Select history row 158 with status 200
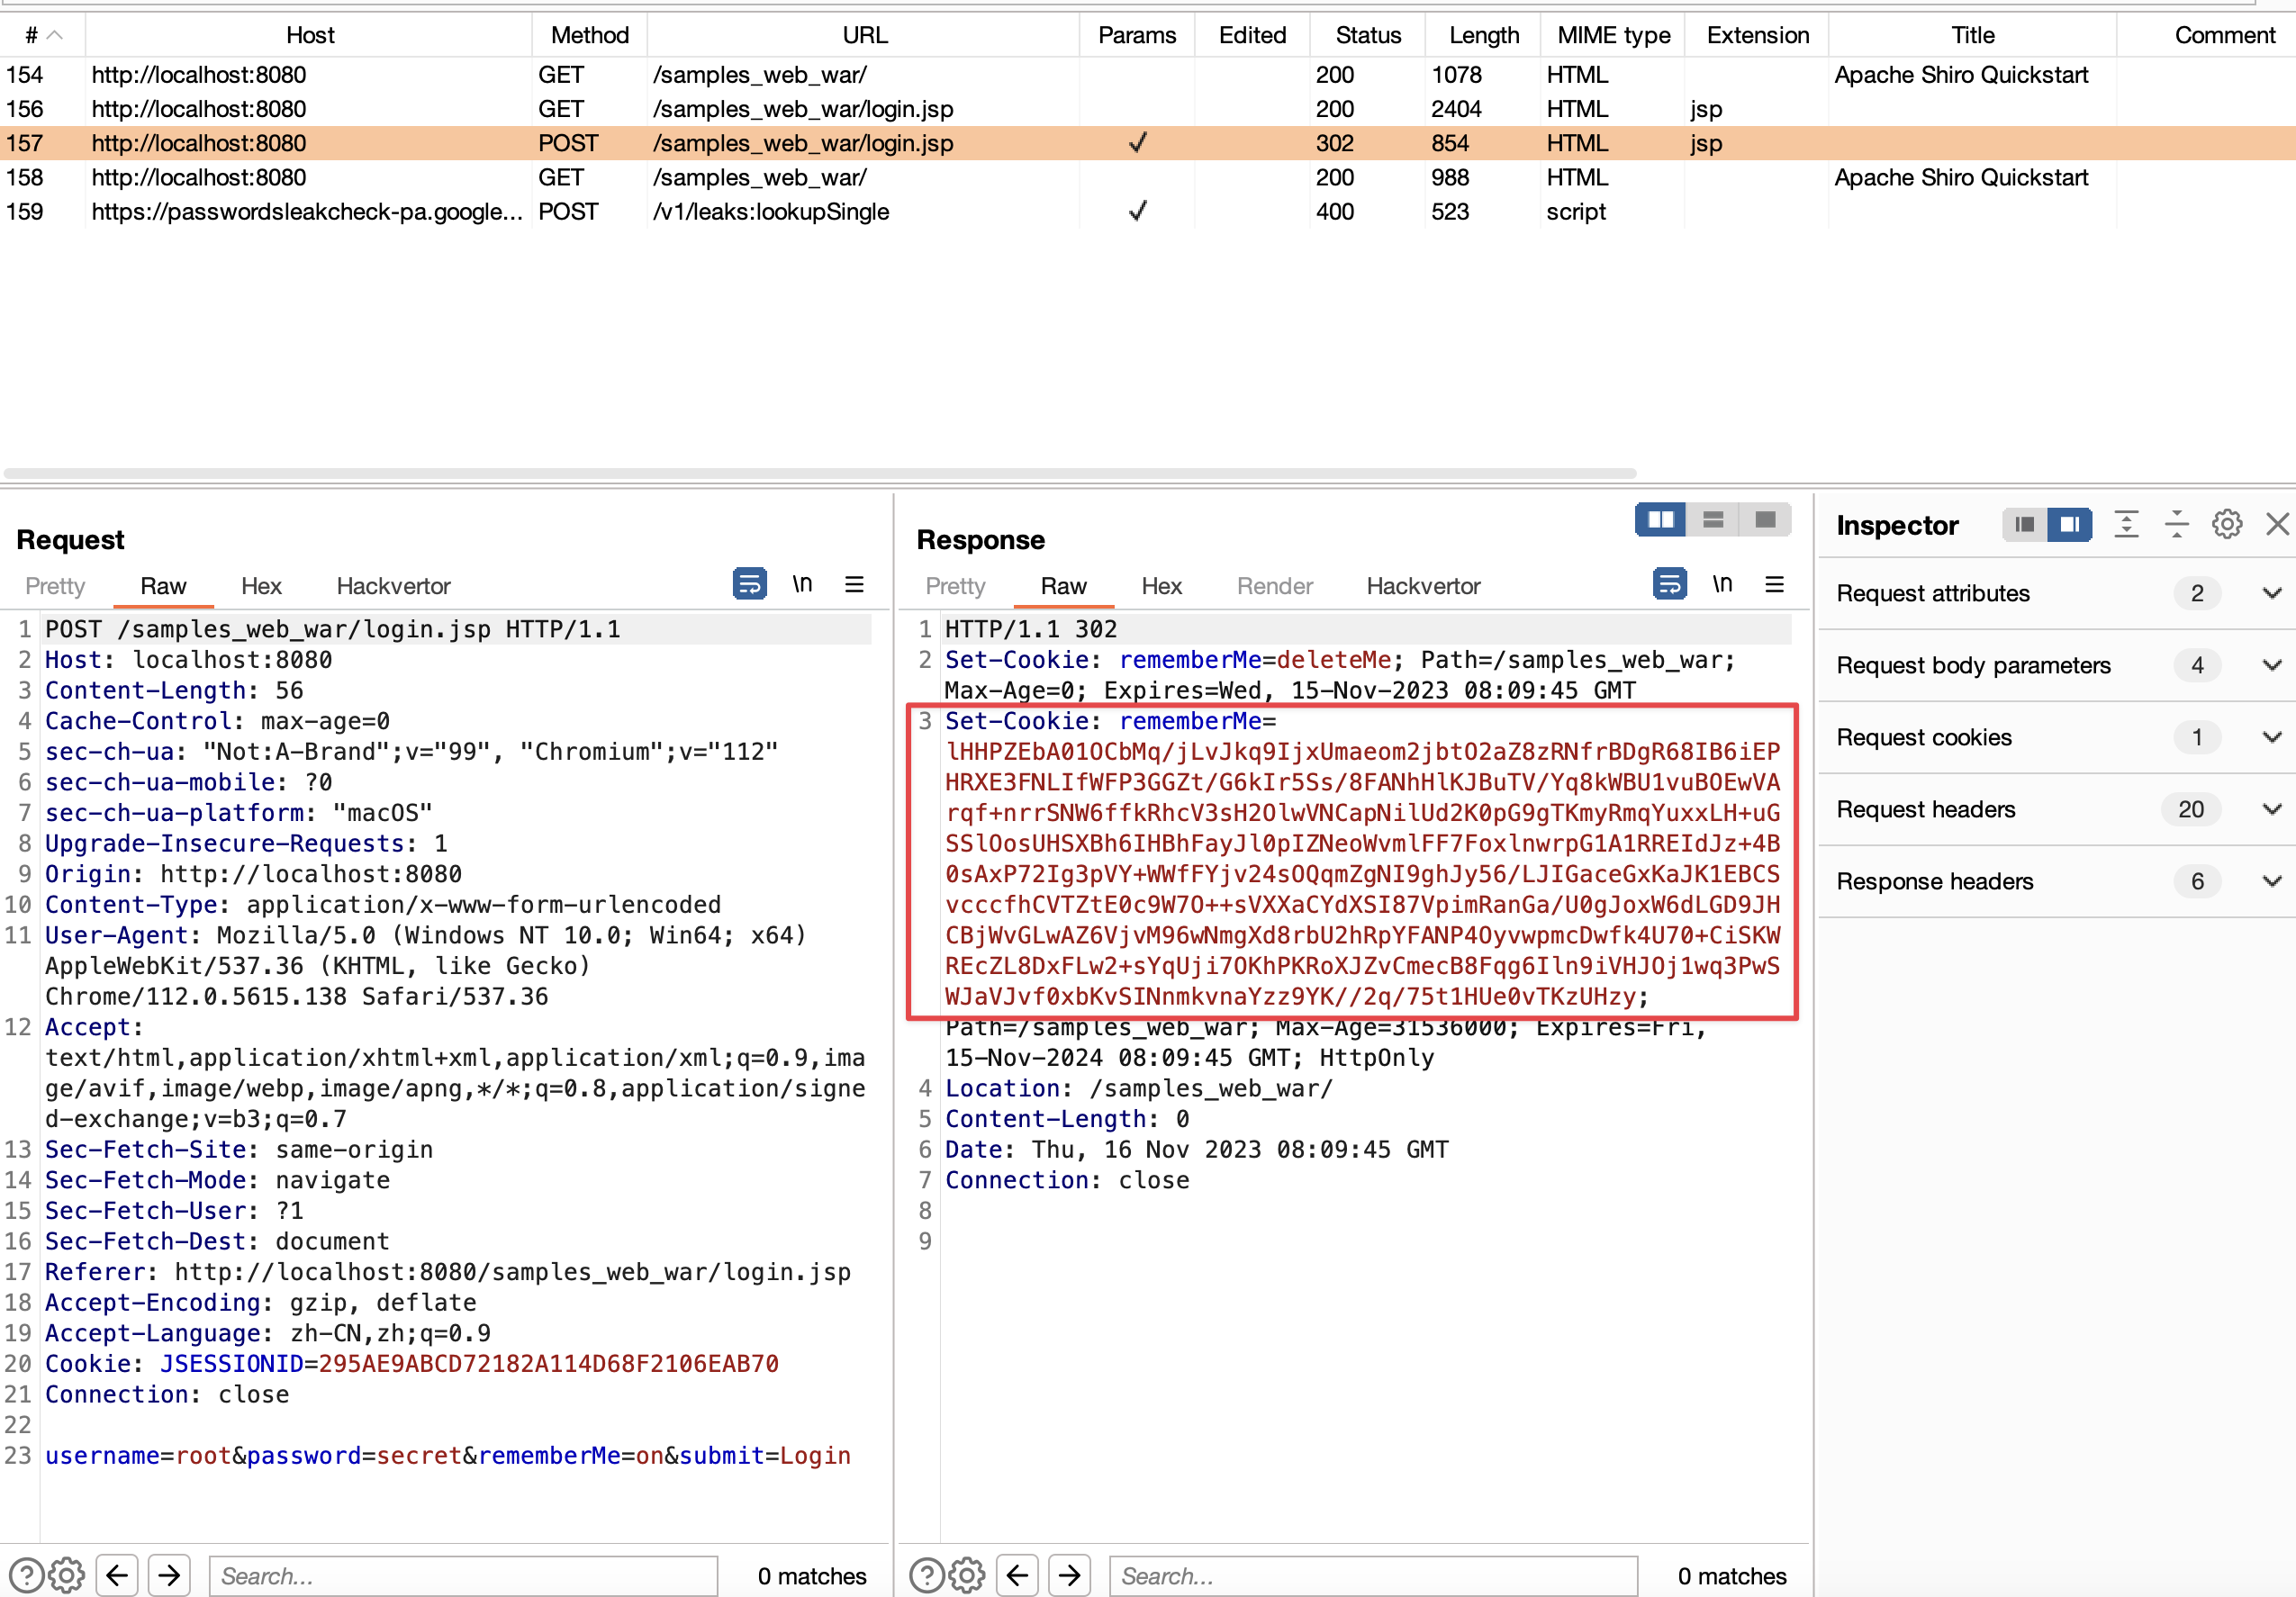Image resolution: width=2296 pixels, height=1597 pixels. click(x=1148, y=177)
